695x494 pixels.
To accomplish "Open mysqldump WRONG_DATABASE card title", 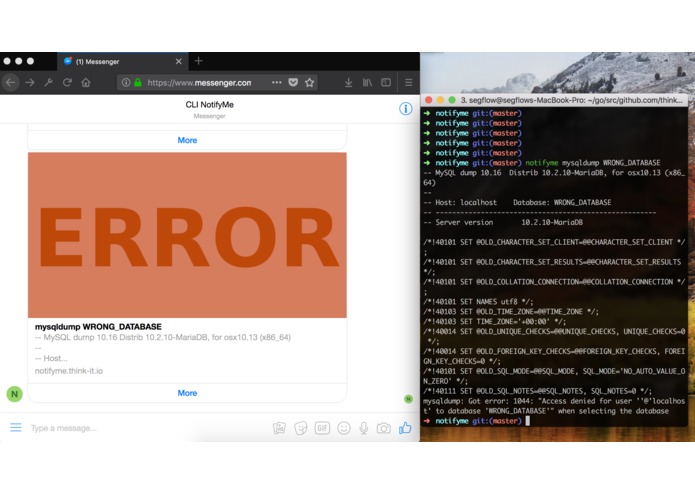I will pos(98,327).
